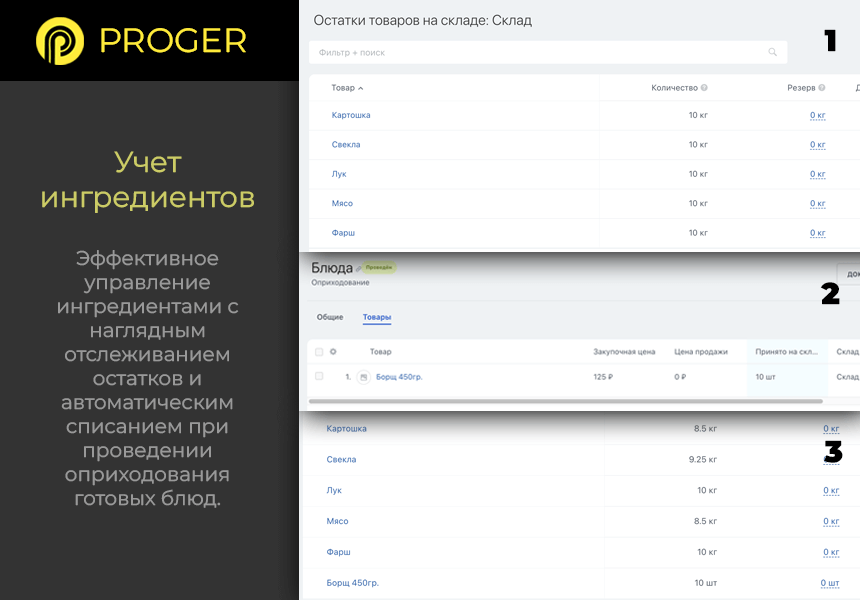Click the pencil edit icon beside Блюда
The image size is (860, 600).
pyautogui.click(x=359, y=269)
